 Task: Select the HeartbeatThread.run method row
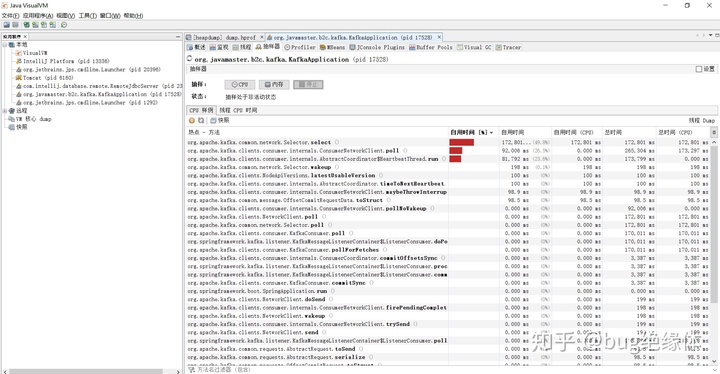click(x=448, y=159)
